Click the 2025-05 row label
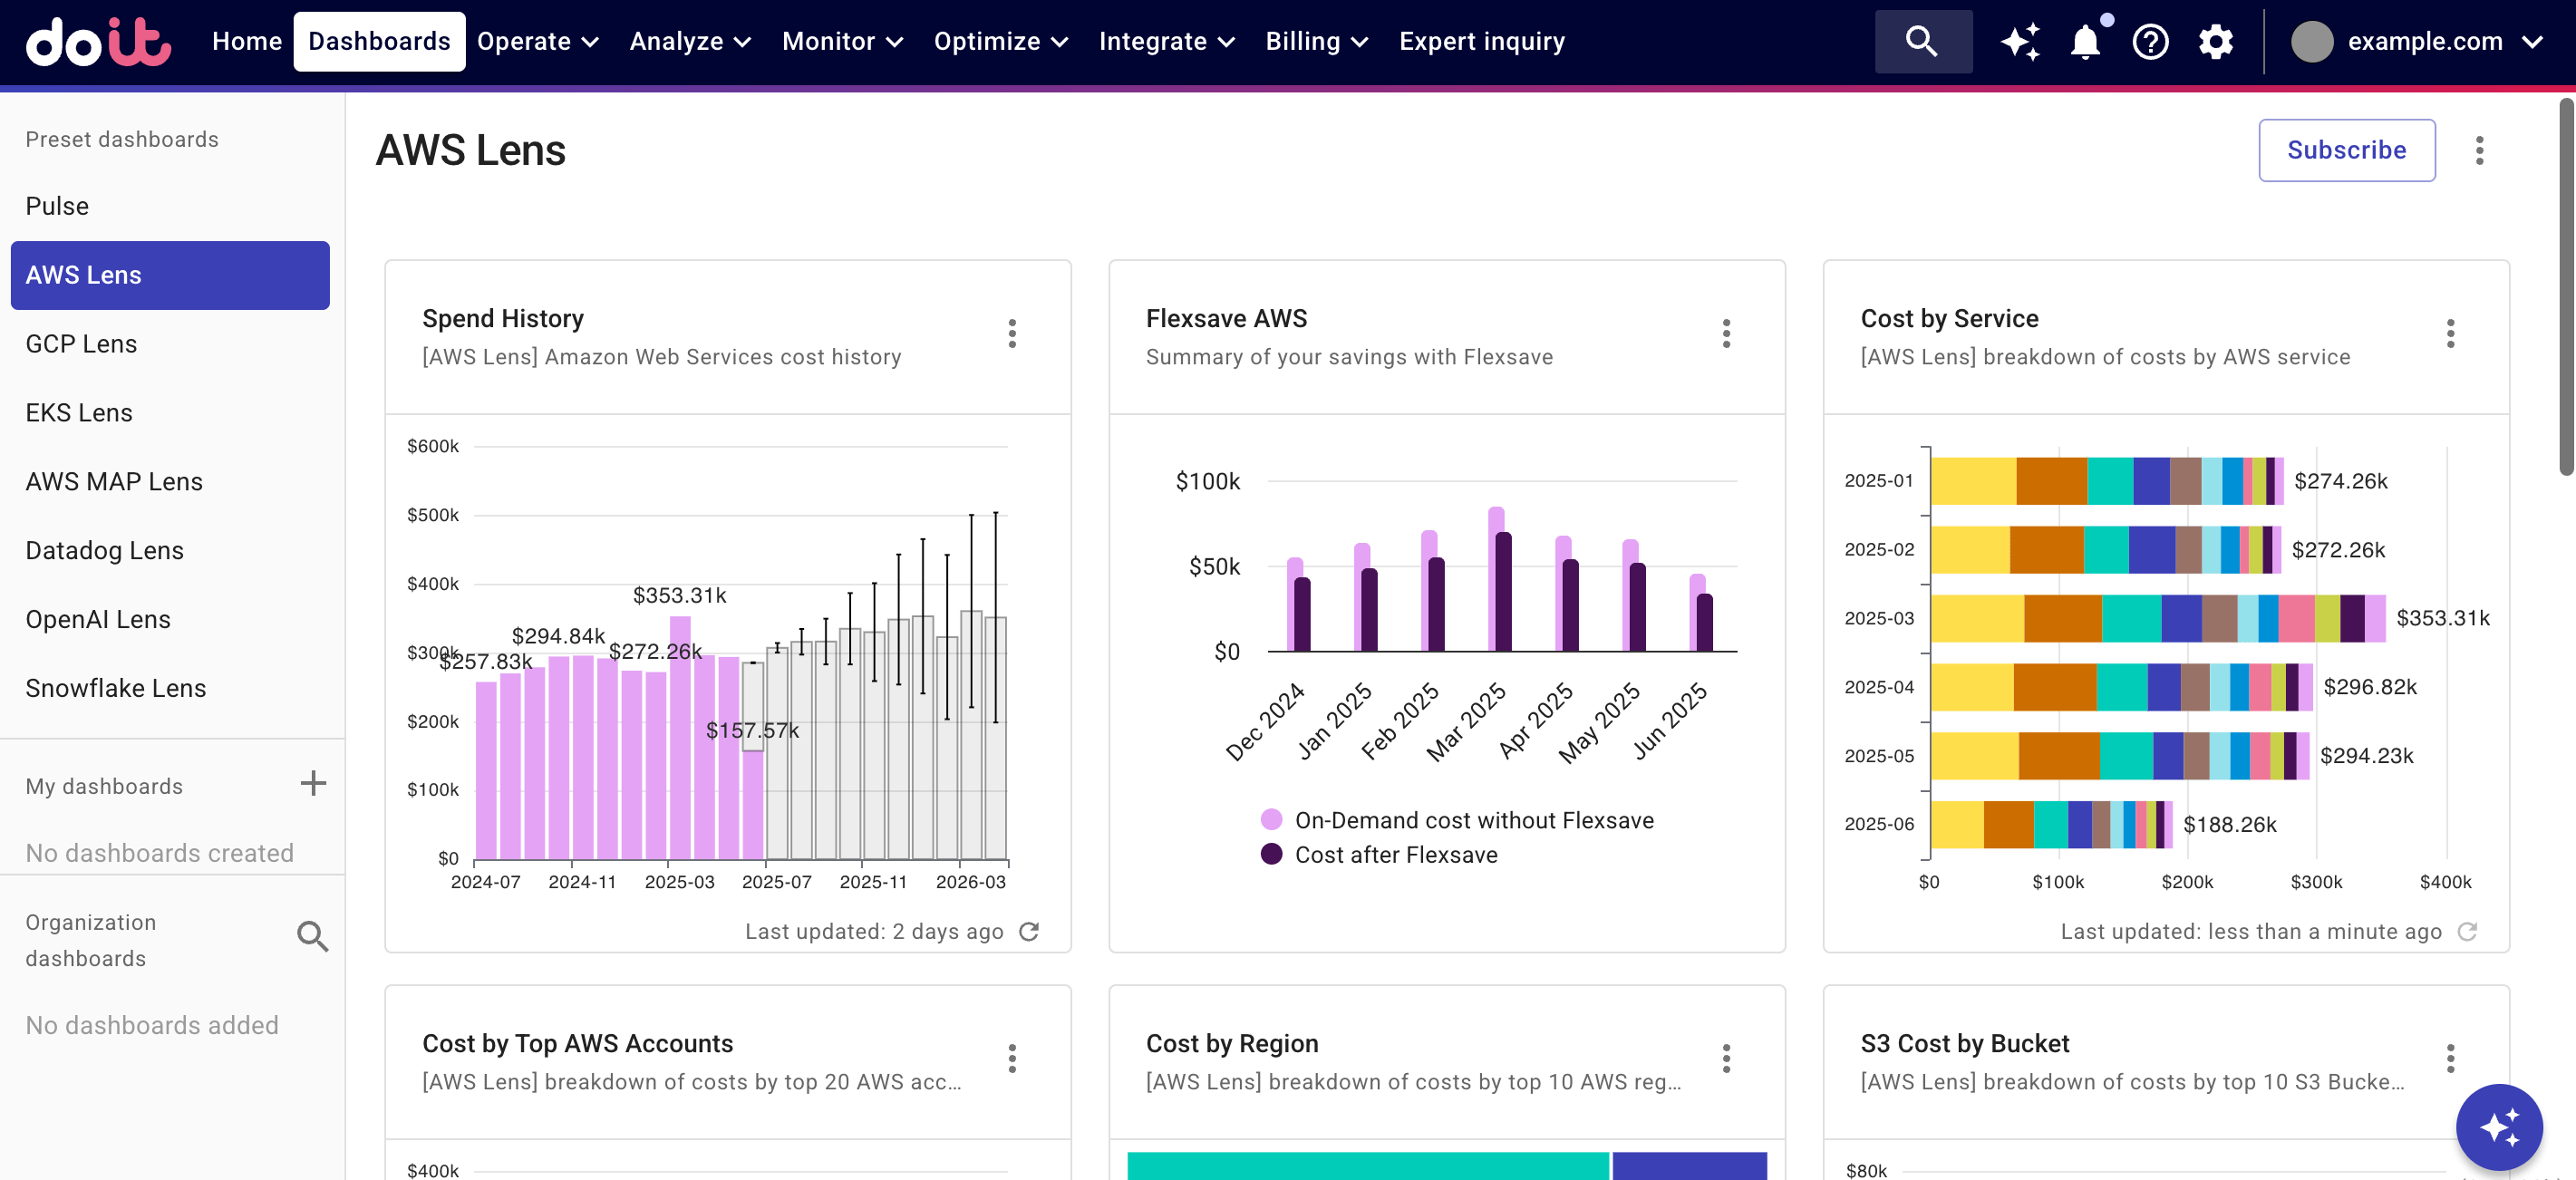2576x1180 pixels. point(1878,756)
